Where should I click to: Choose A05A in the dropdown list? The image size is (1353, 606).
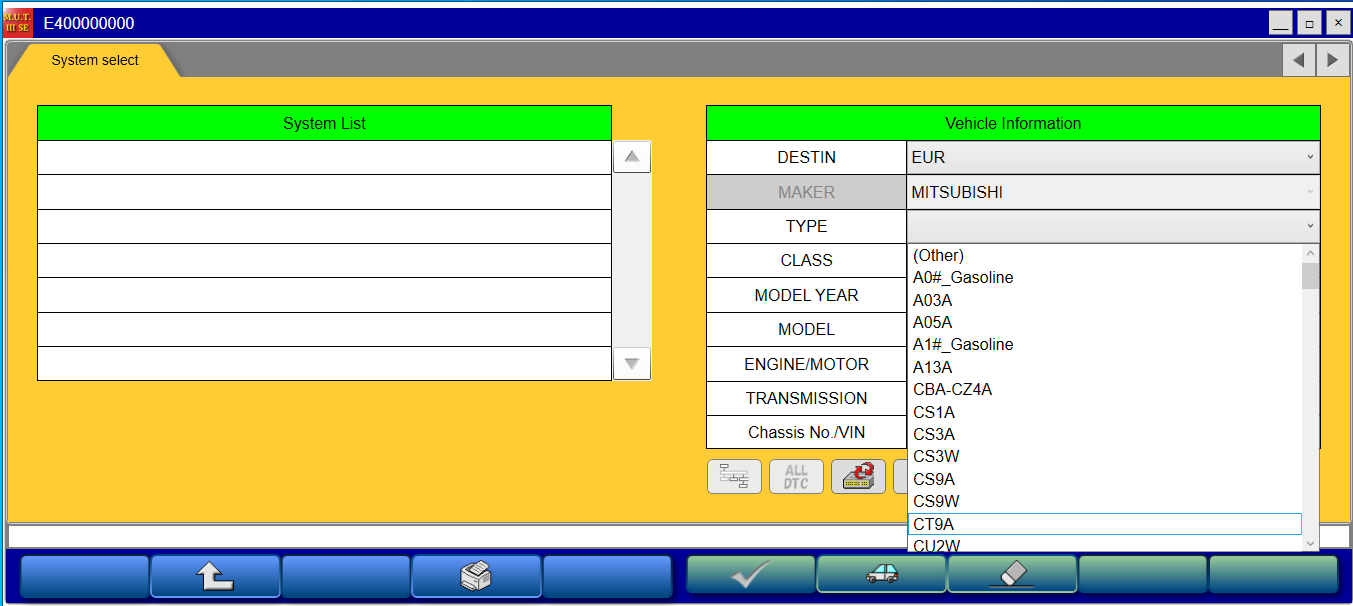pyautogui.click(x=1105, y=322)
